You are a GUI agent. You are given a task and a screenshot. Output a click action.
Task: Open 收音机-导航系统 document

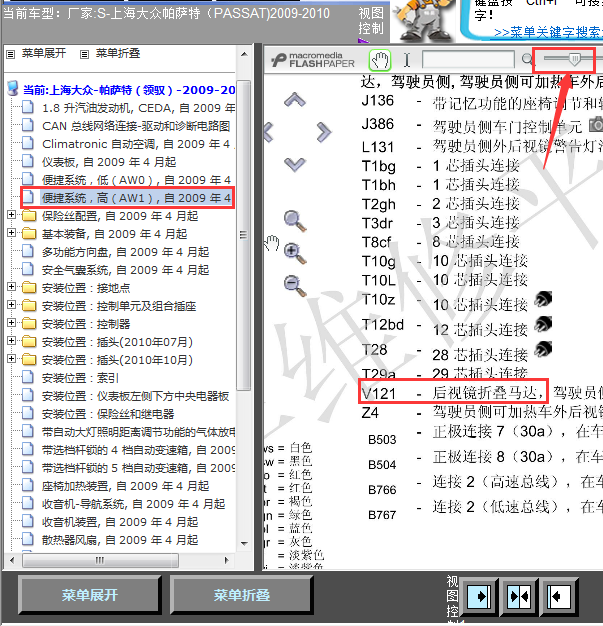pos(133,504)
